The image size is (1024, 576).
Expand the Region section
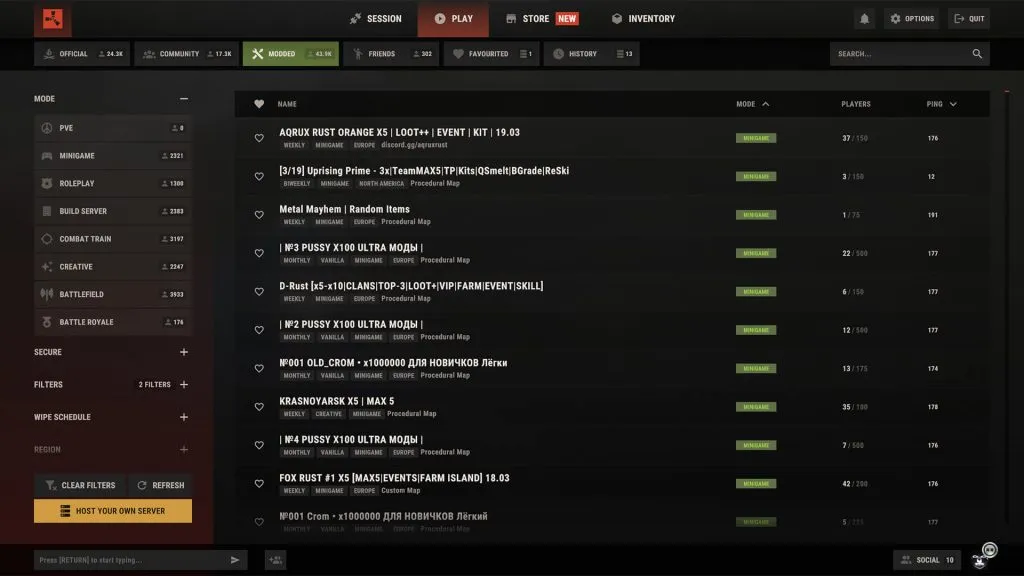(184, 449)
